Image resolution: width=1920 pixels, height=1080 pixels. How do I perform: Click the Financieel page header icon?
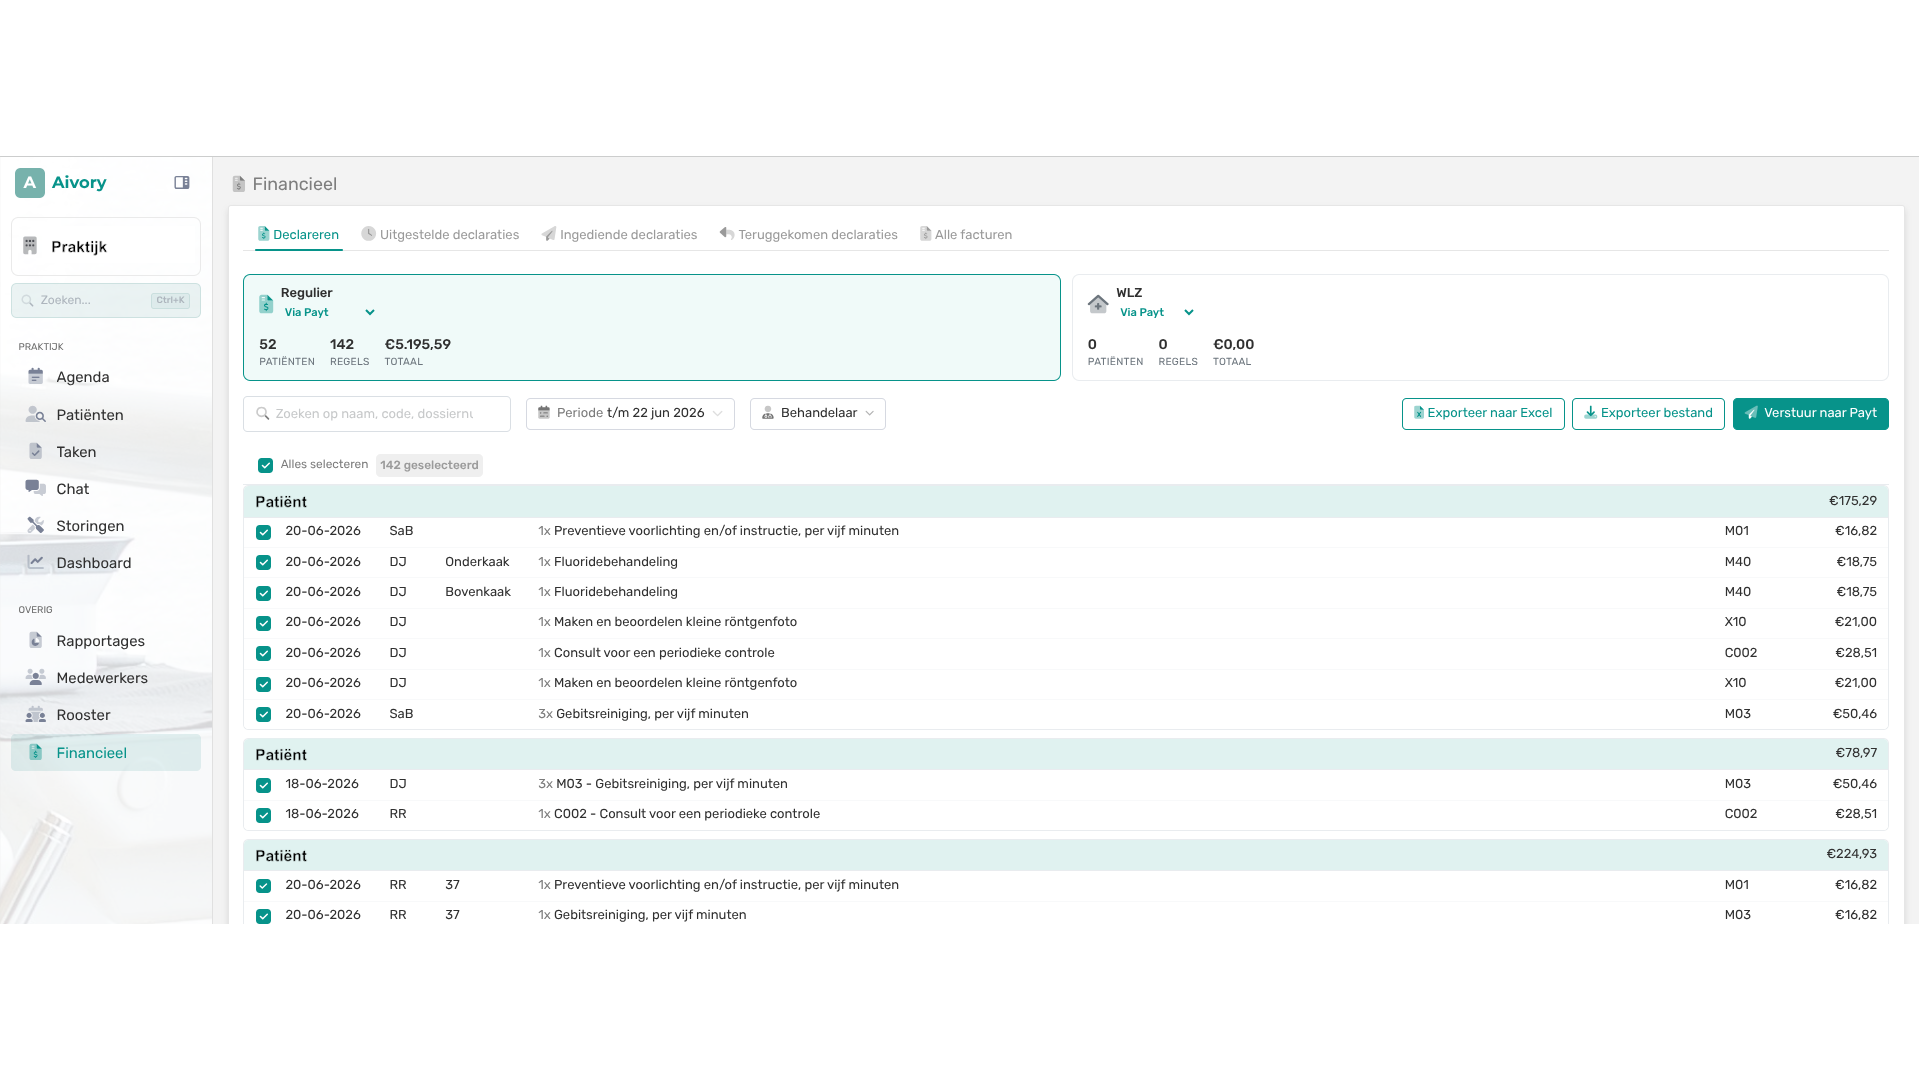click(239, 184)
